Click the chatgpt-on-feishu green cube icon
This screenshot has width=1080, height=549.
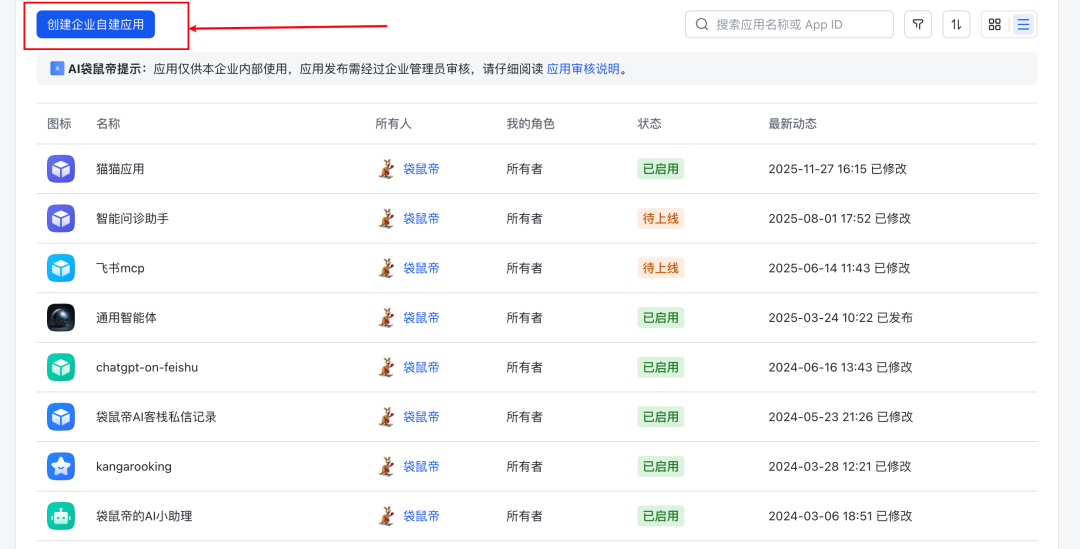[61, 367]
